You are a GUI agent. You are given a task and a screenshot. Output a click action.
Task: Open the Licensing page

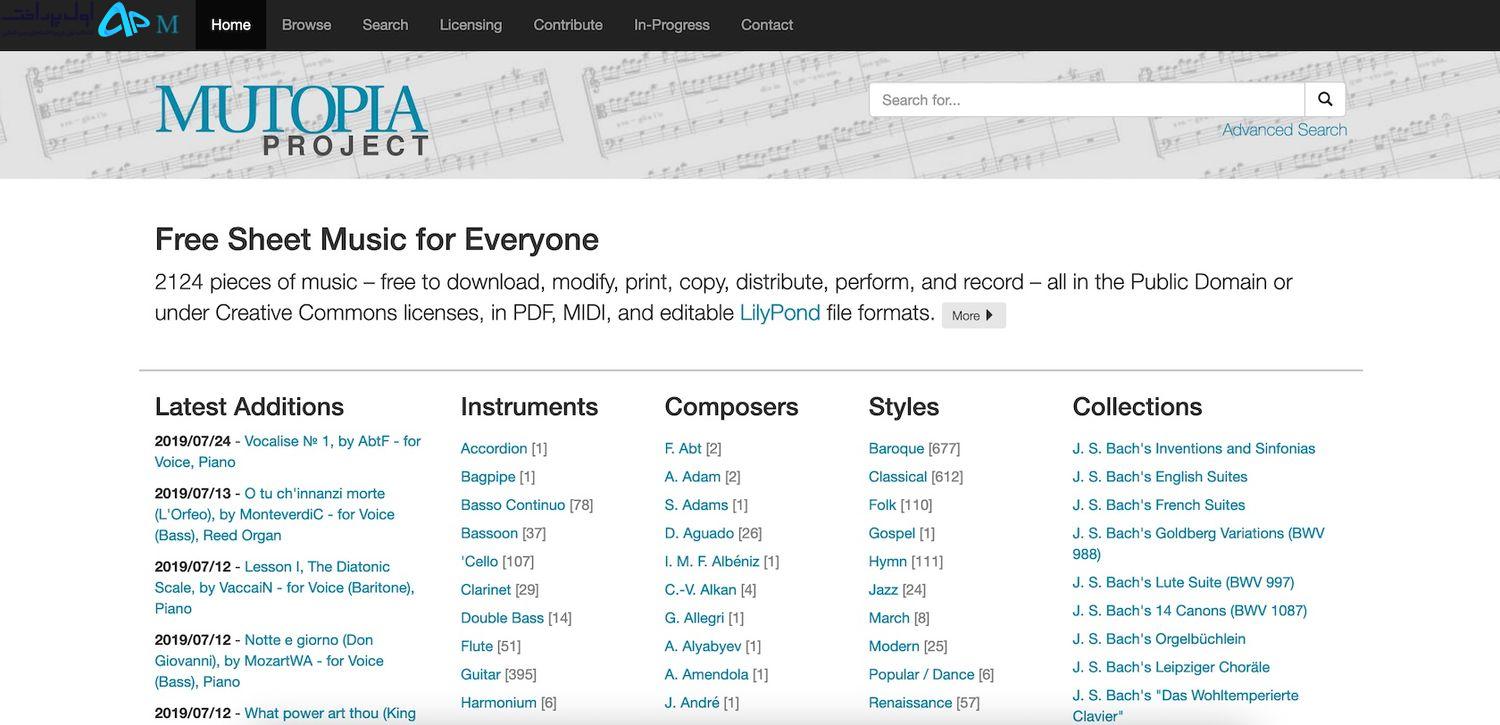coord(471,25)
